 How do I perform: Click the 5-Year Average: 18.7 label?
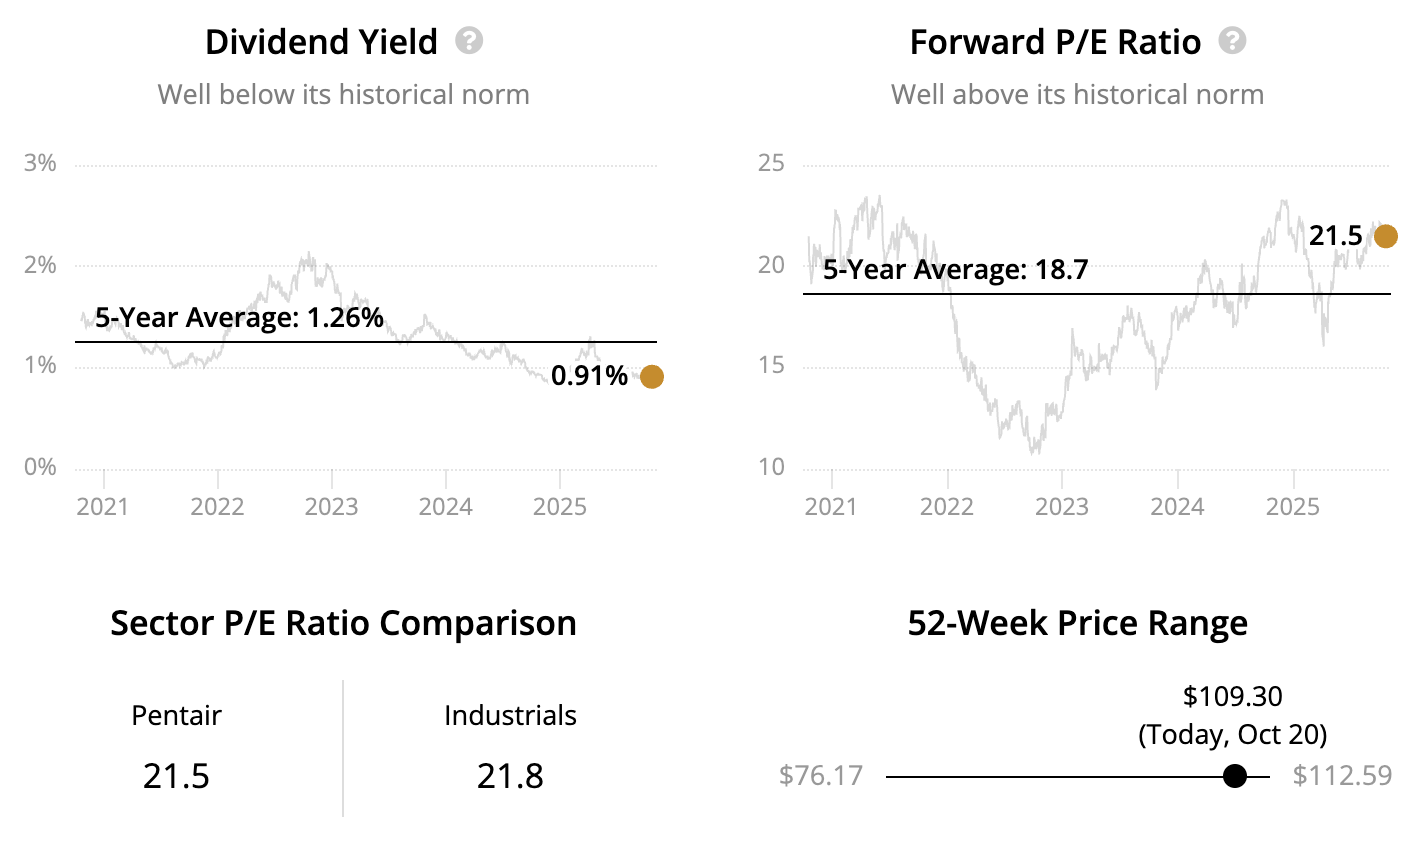tap(955, 270)
